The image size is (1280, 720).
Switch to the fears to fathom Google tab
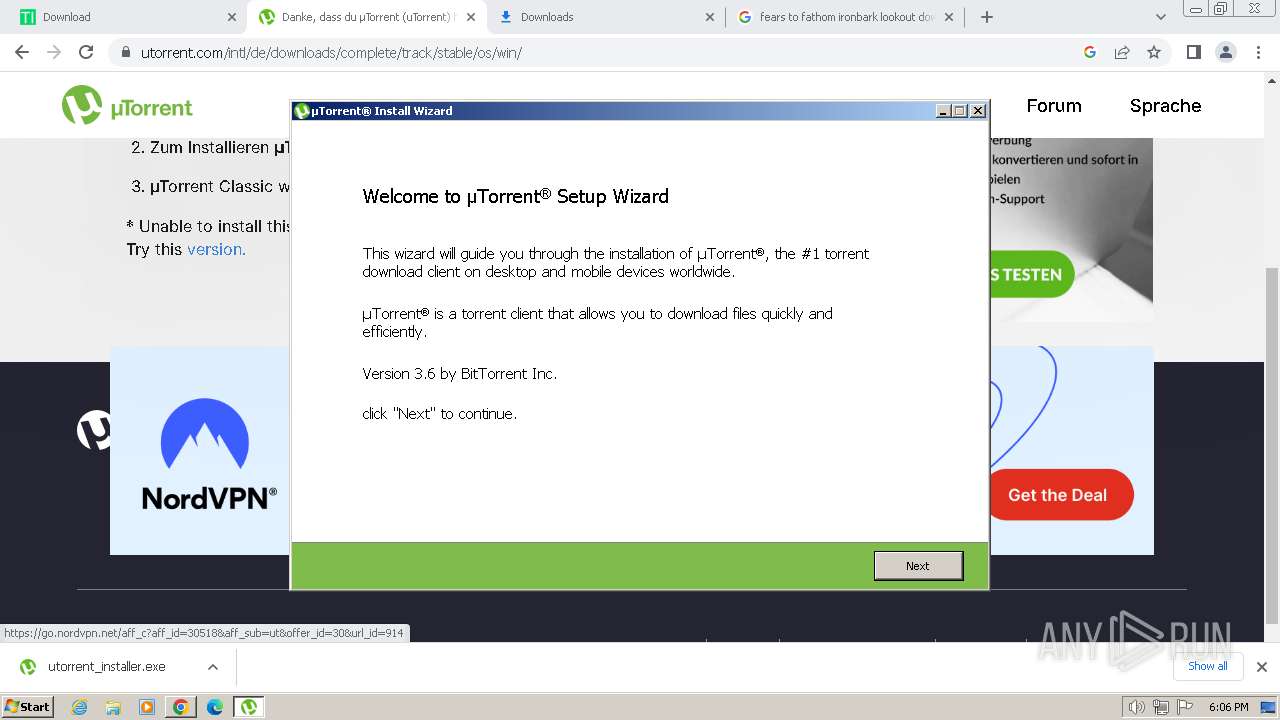click(x=846, y=17)
